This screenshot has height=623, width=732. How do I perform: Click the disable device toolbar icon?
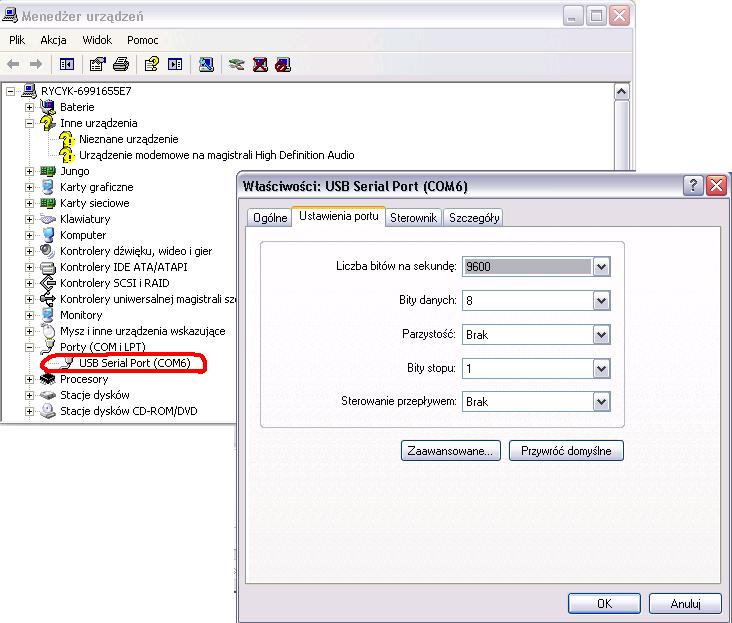[x=283, y=64]
